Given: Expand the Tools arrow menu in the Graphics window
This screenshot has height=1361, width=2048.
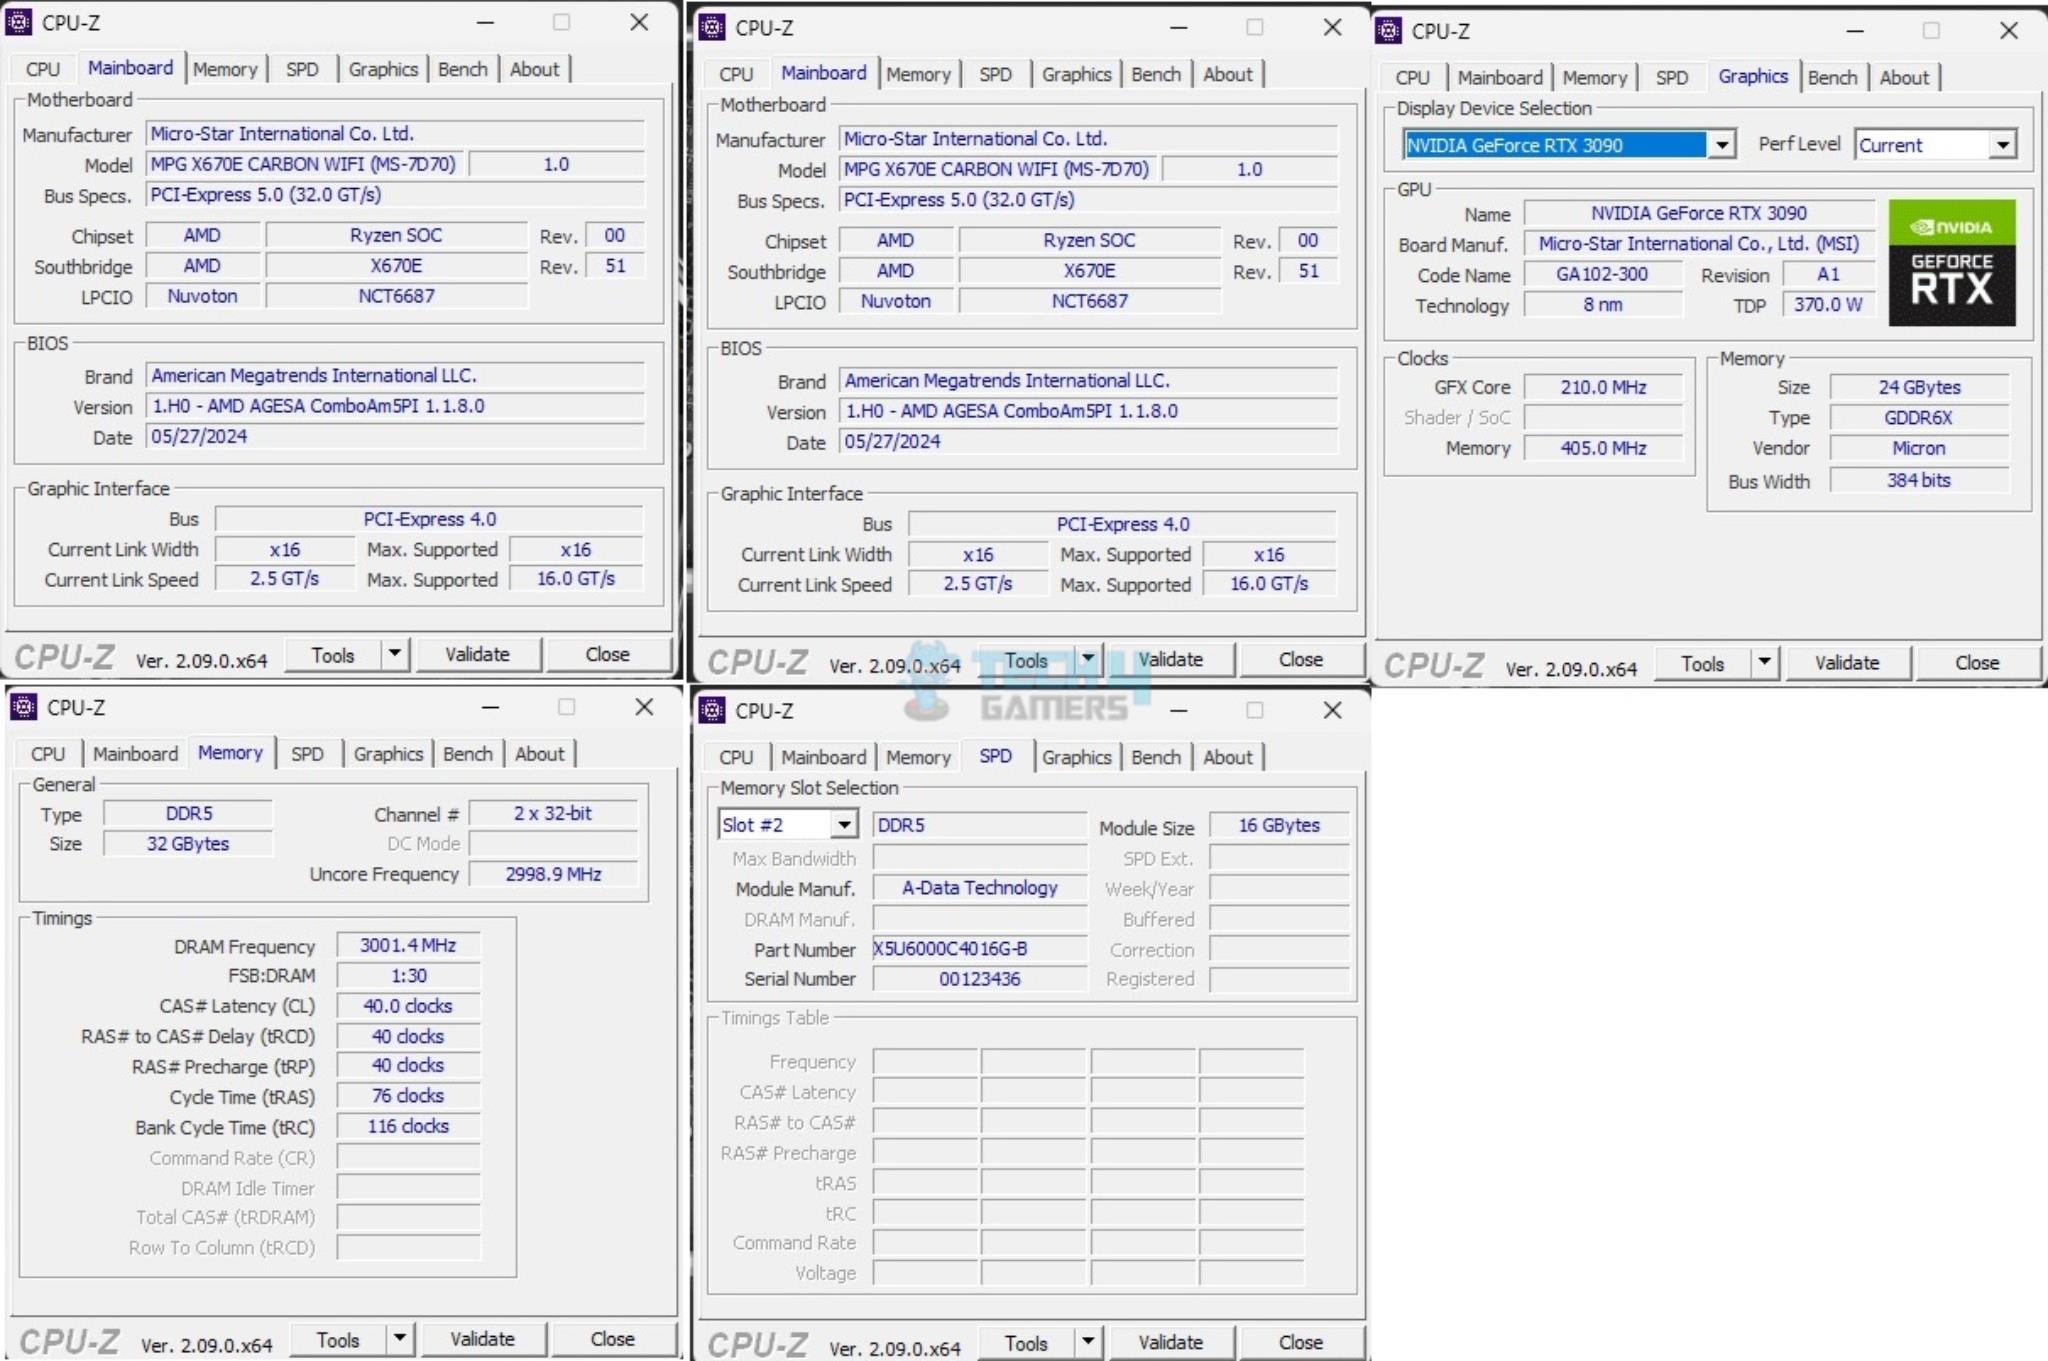Looking at the screenshot, I should [1765, 662].
